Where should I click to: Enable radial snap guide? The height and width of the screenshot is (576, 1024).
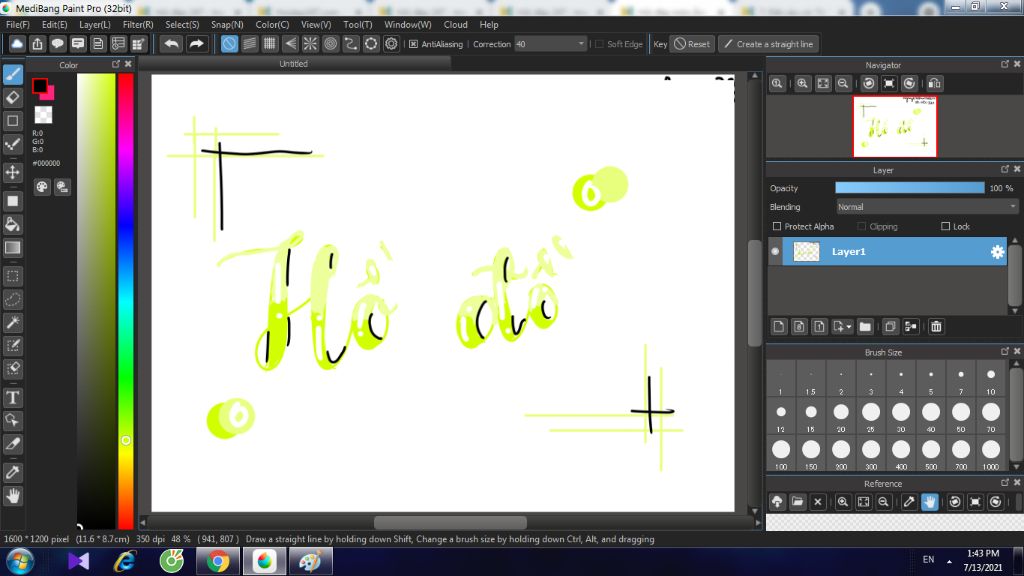[310, 44]
